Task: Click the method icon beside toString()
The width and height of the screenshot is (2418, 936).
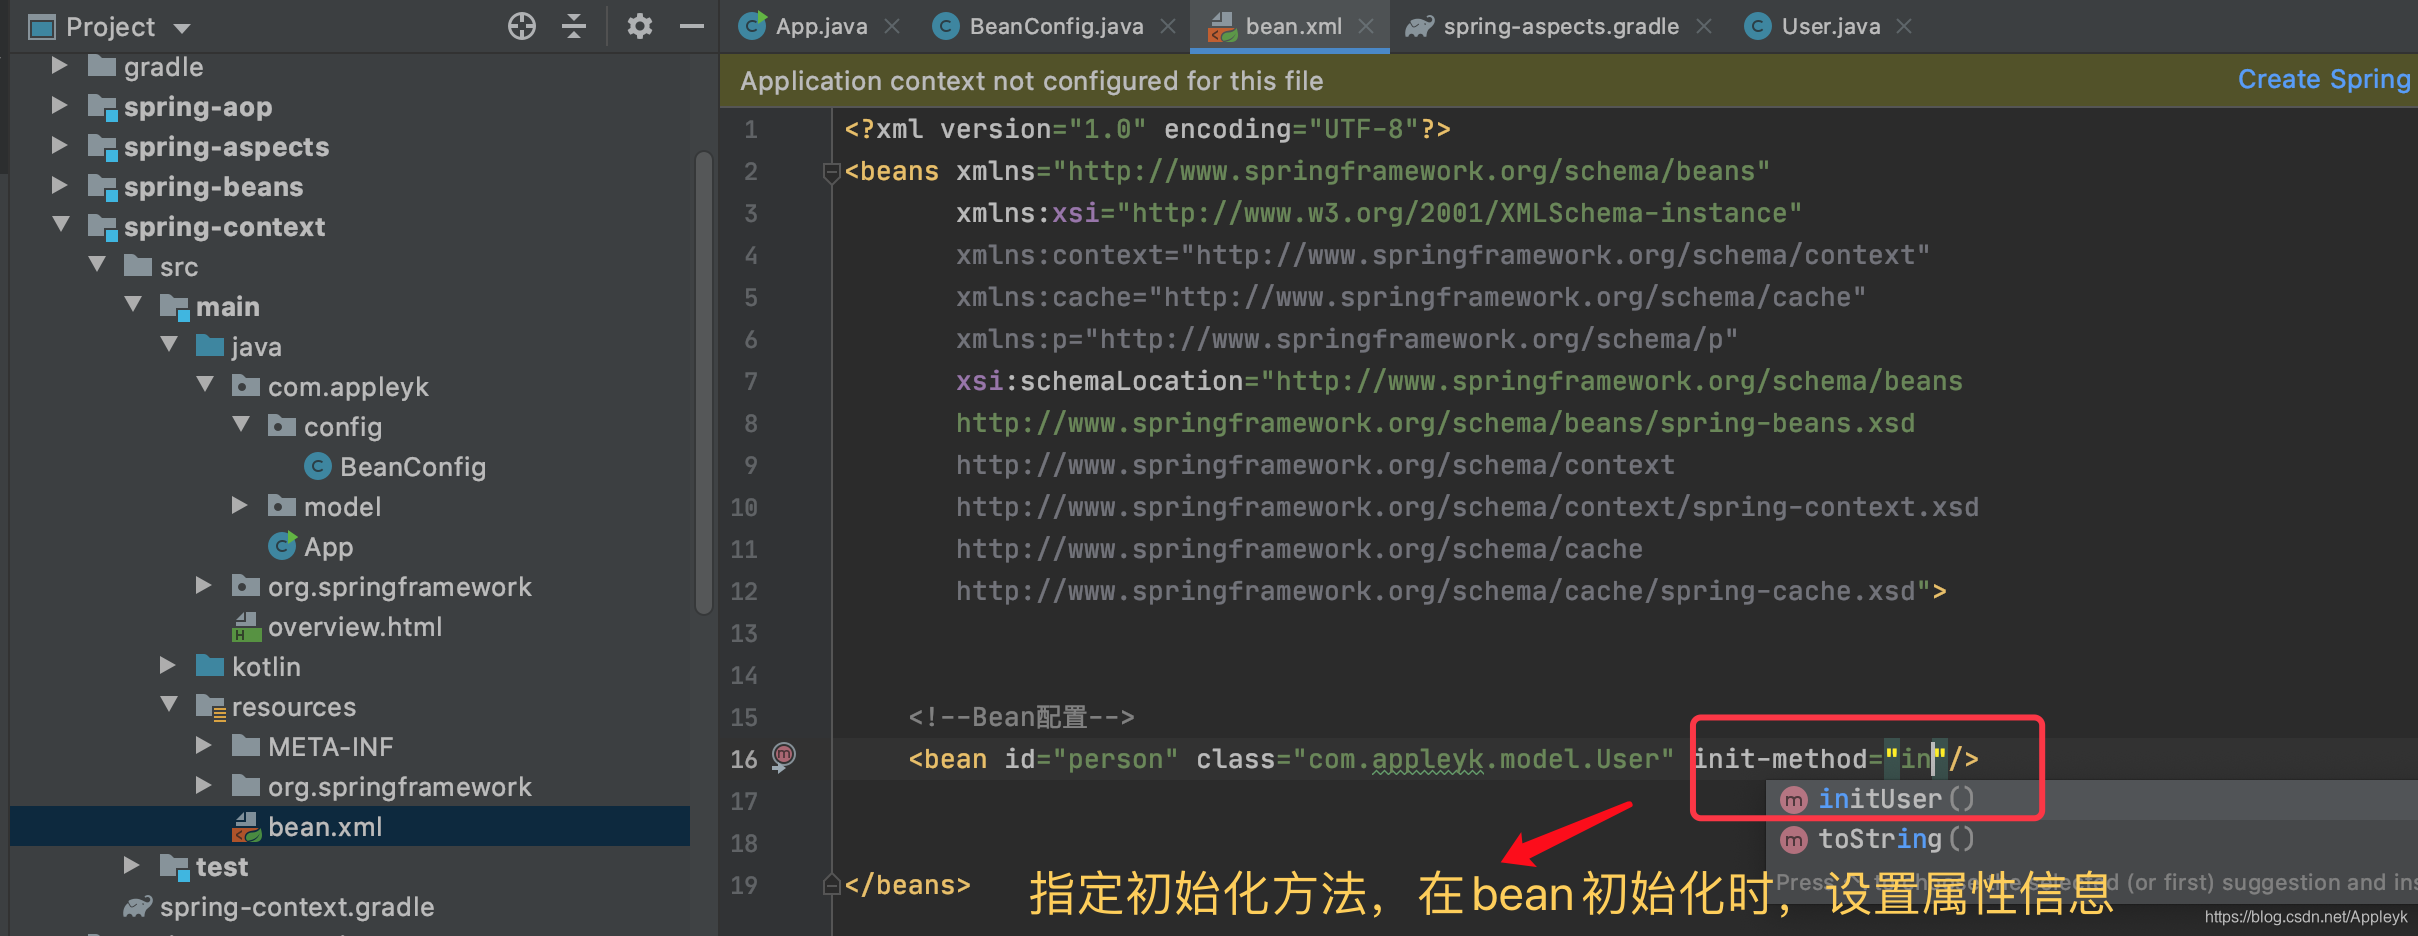Action: click(x=1795, y=839)
